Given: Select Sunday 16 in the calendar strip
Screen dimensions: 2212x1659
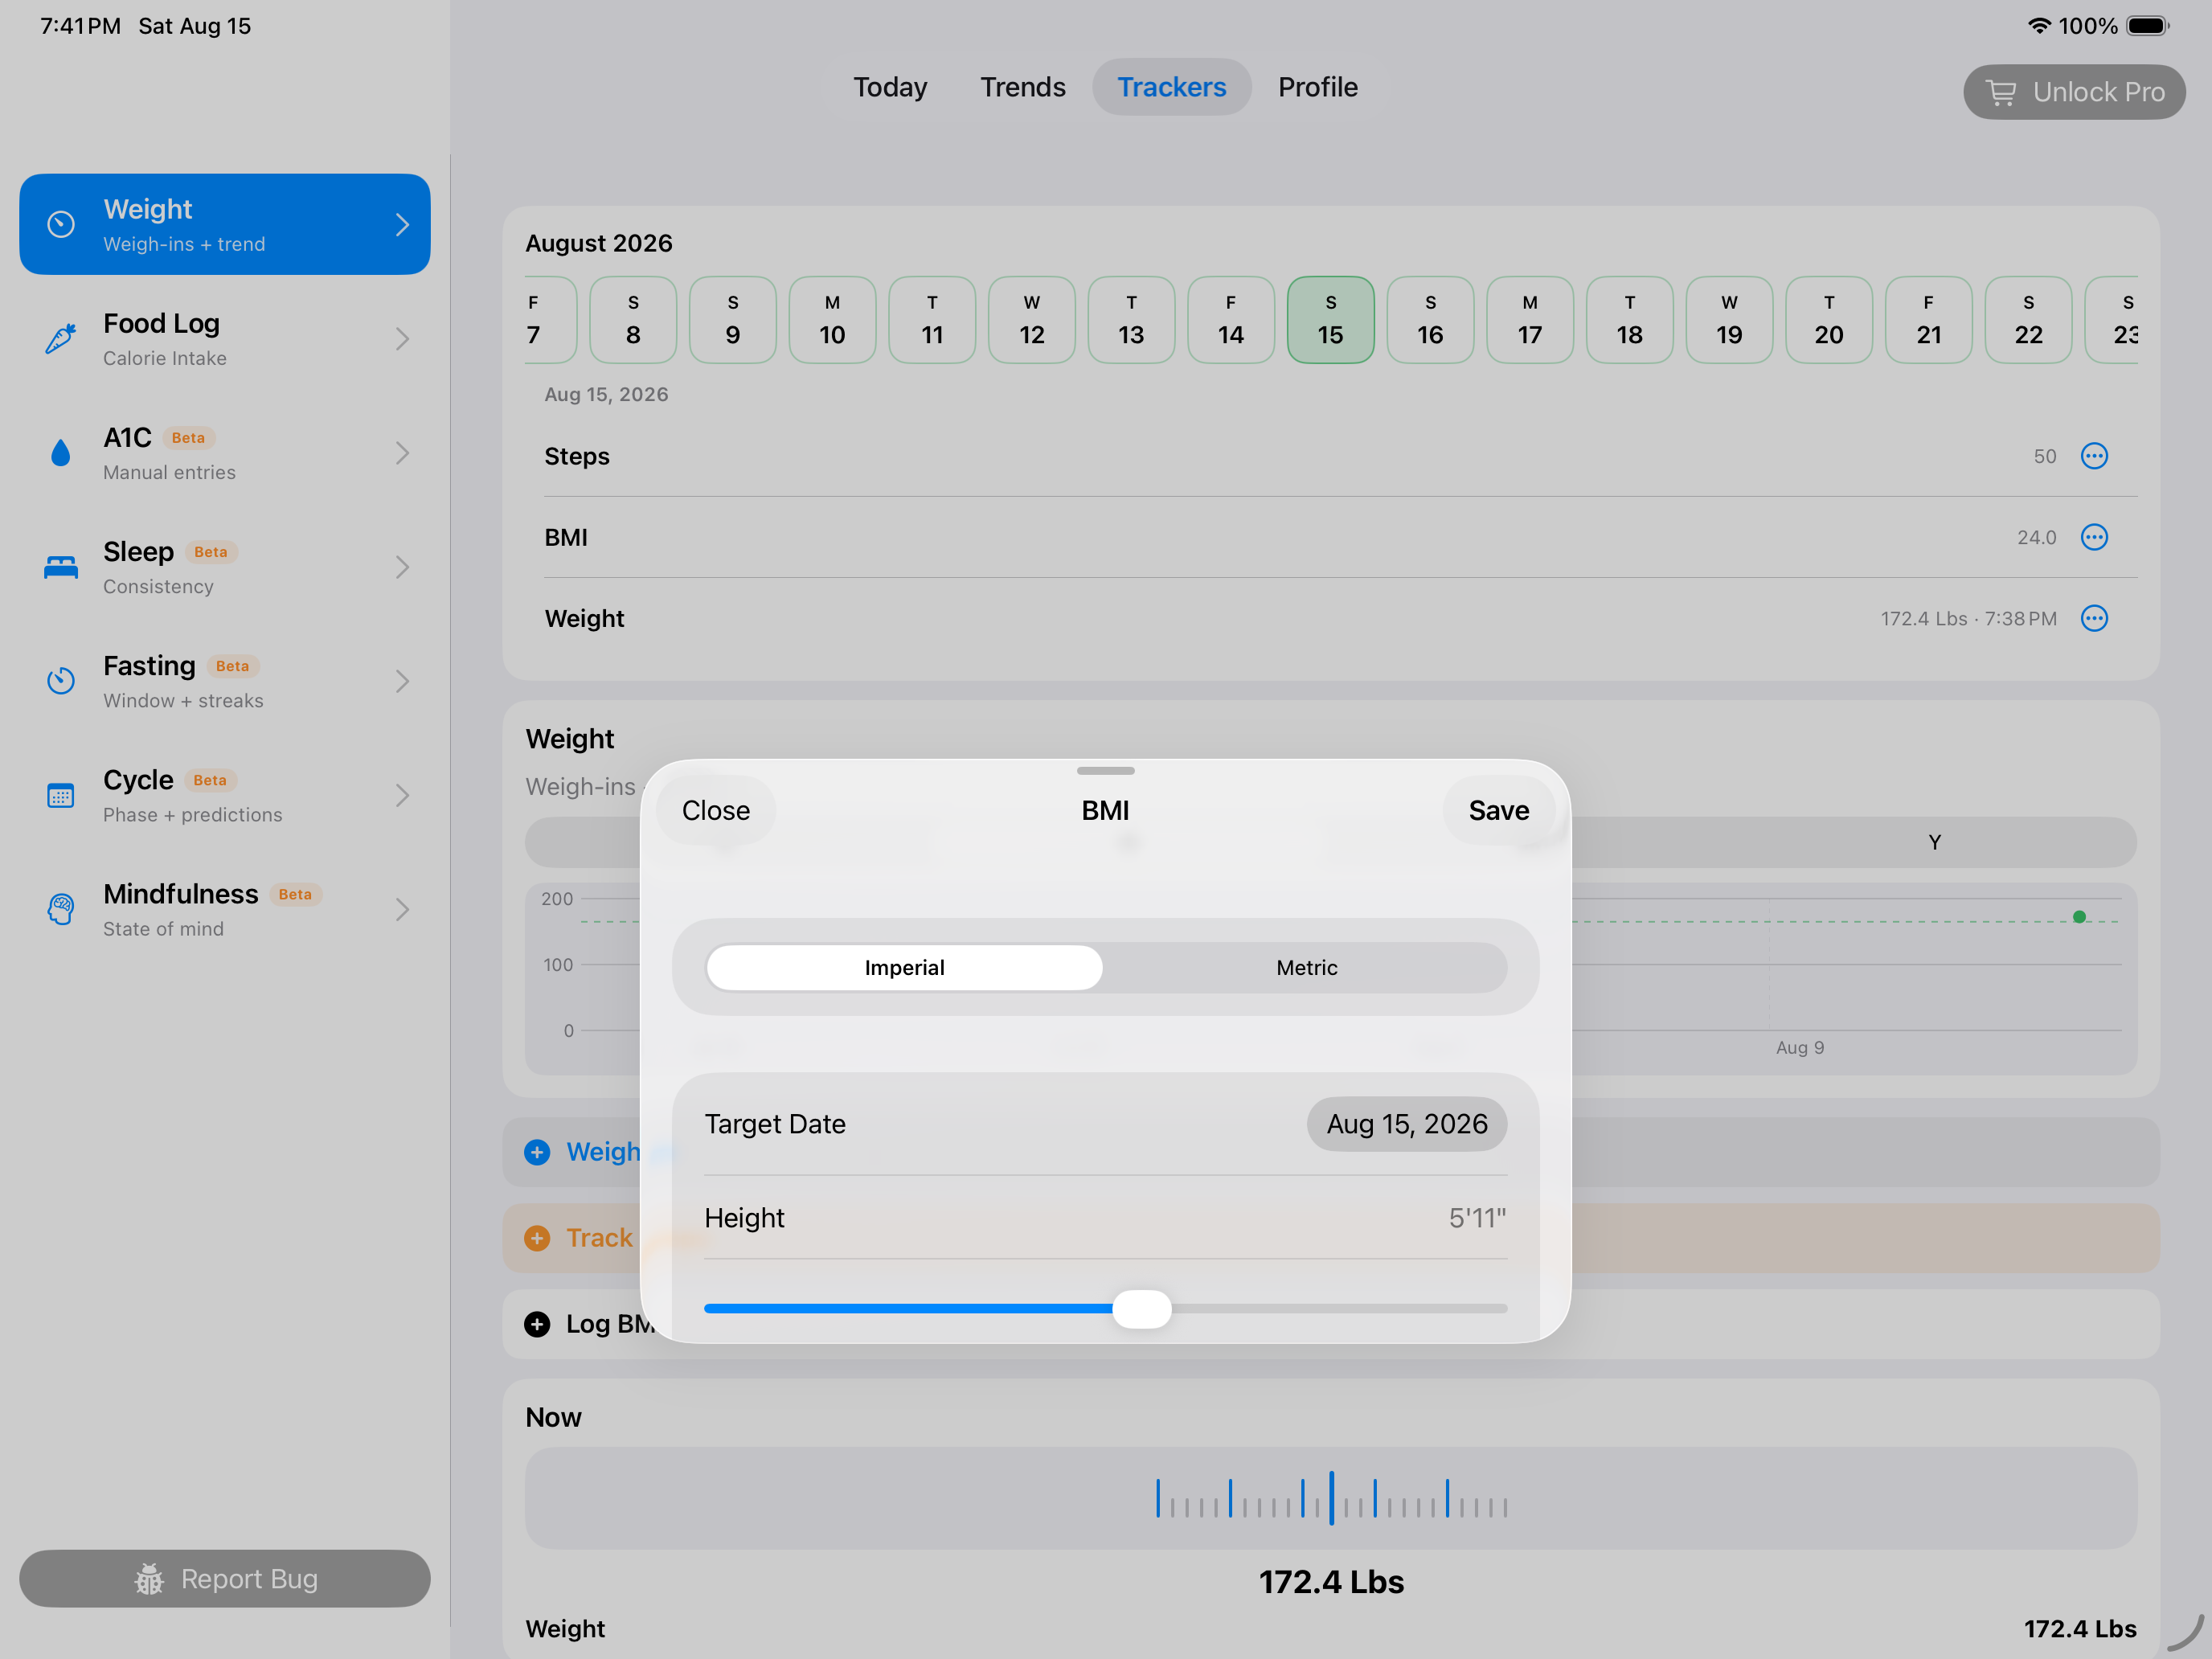Looking at the screenshot, I should point(1430,320).
